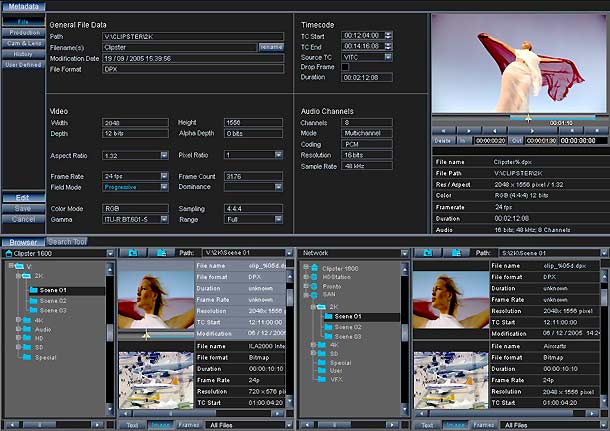
Task: Open the Network source dropdown
Action: pos(405,253)
